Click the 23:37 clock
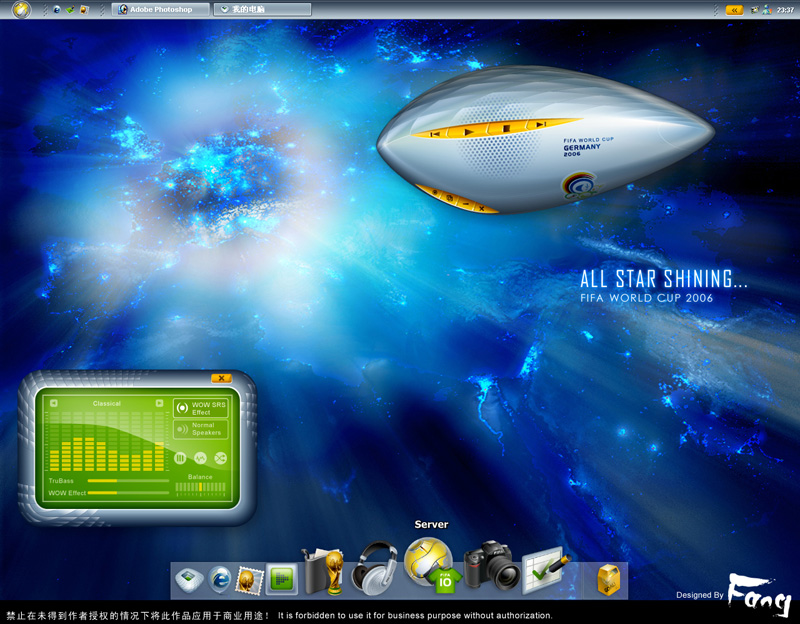 (x=785, y=10)
